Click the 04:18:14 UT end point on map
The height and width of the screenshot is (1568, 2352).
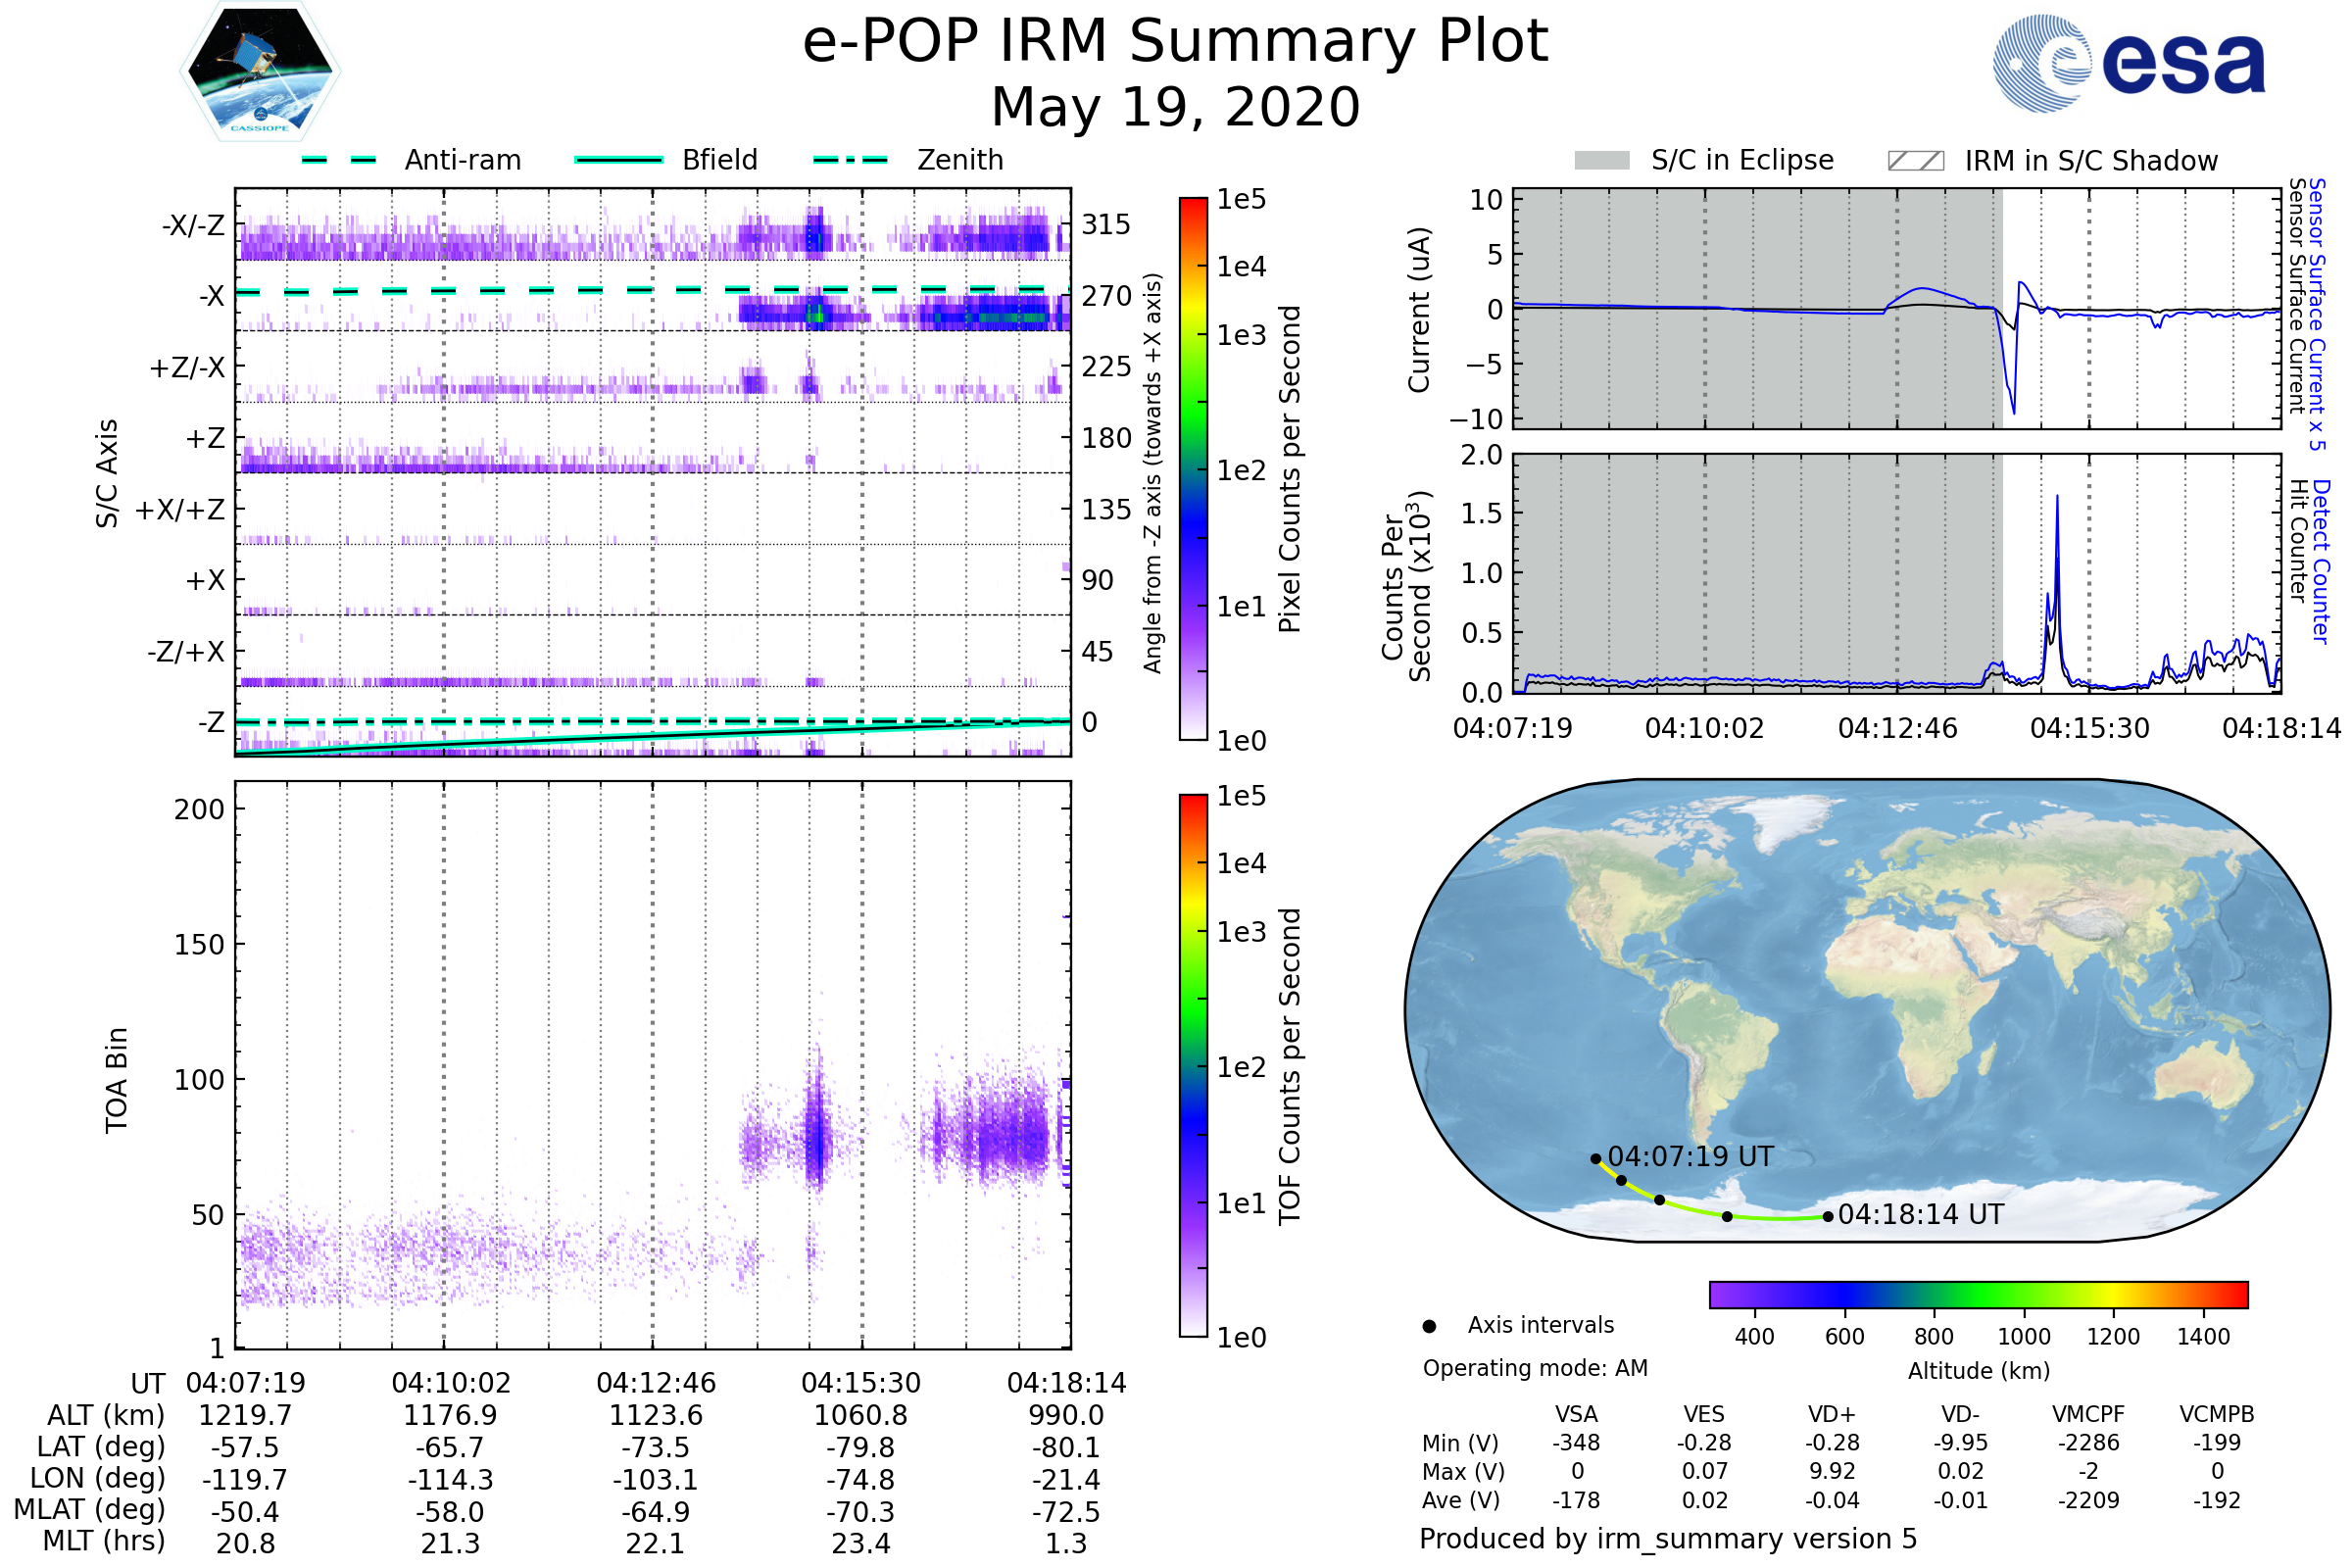pyautogui.click(x=1828, y=1217)
